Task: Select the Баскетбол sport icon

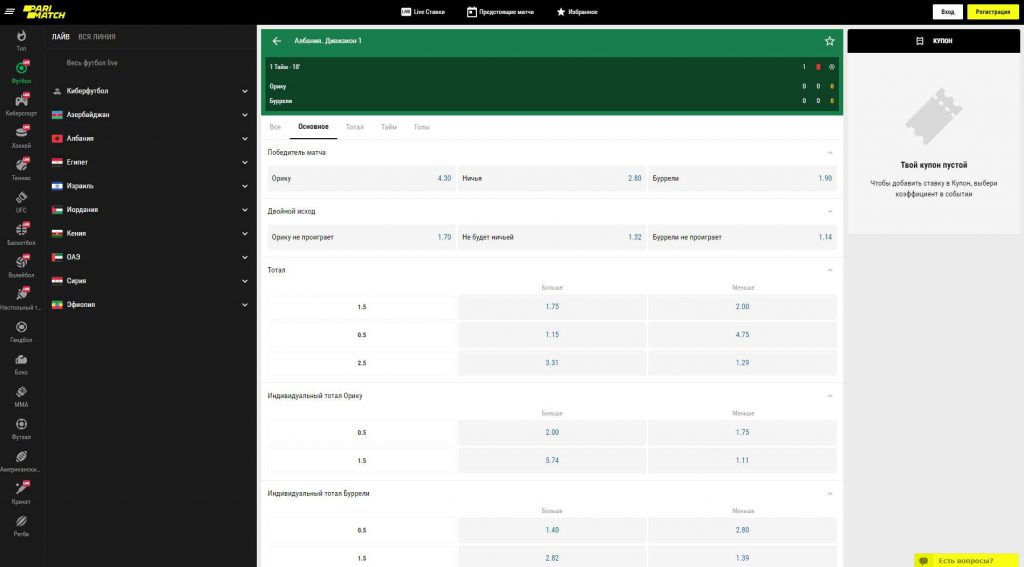Action: pos(22,229)
